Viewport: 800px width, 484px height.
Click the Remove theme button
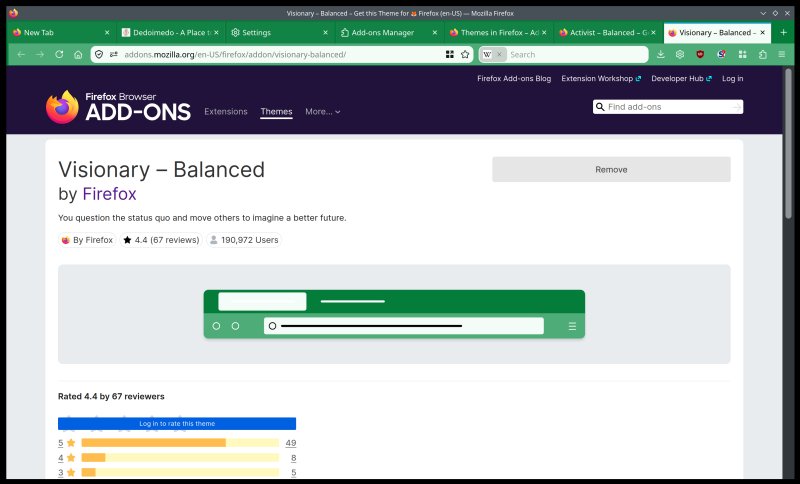pos(611,169)
